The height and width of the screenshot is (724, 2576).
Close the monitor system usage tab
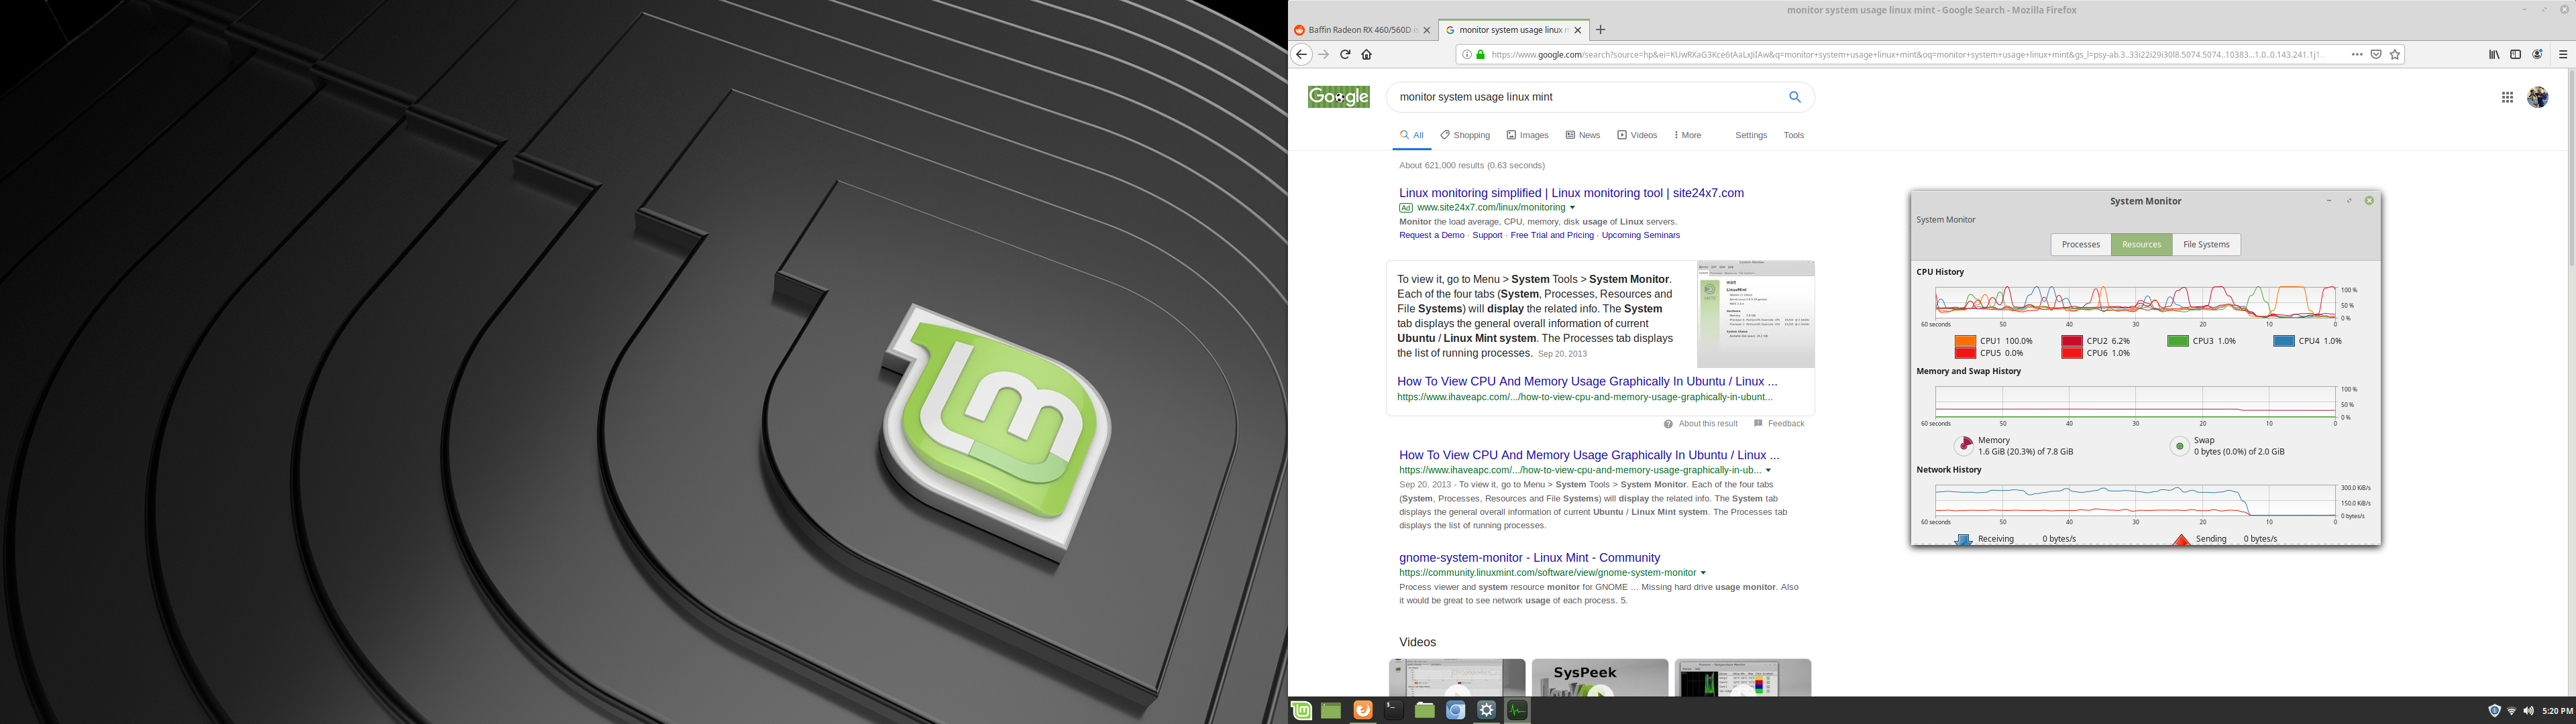tap(1578, 30)
